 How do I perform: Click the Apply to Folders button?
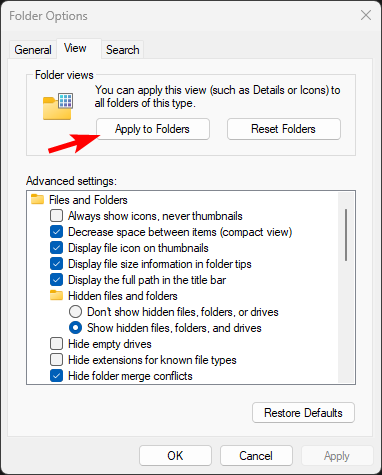pos(153,129)
